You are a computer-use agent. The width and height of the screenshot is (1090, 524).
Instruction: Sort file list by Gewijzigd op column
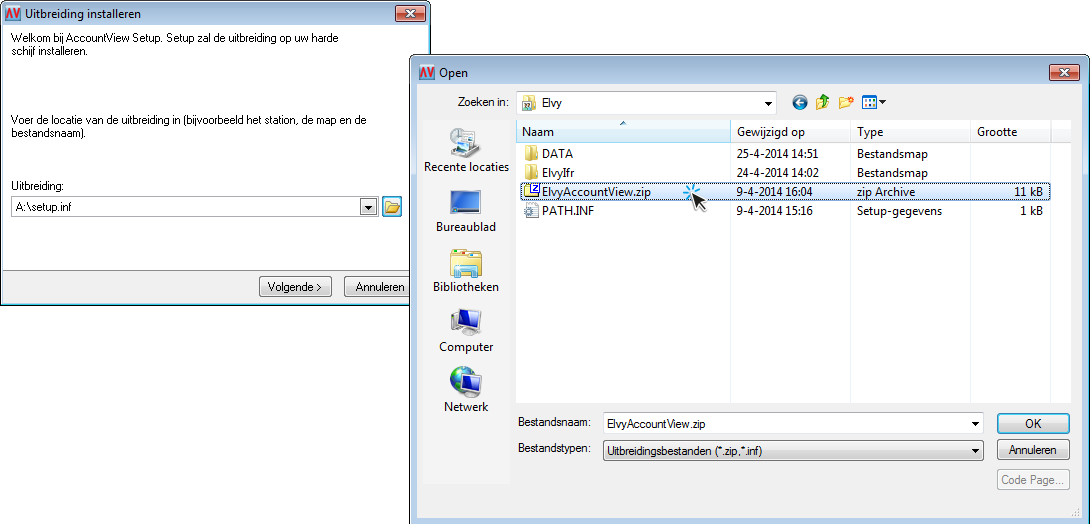point(791,131)
